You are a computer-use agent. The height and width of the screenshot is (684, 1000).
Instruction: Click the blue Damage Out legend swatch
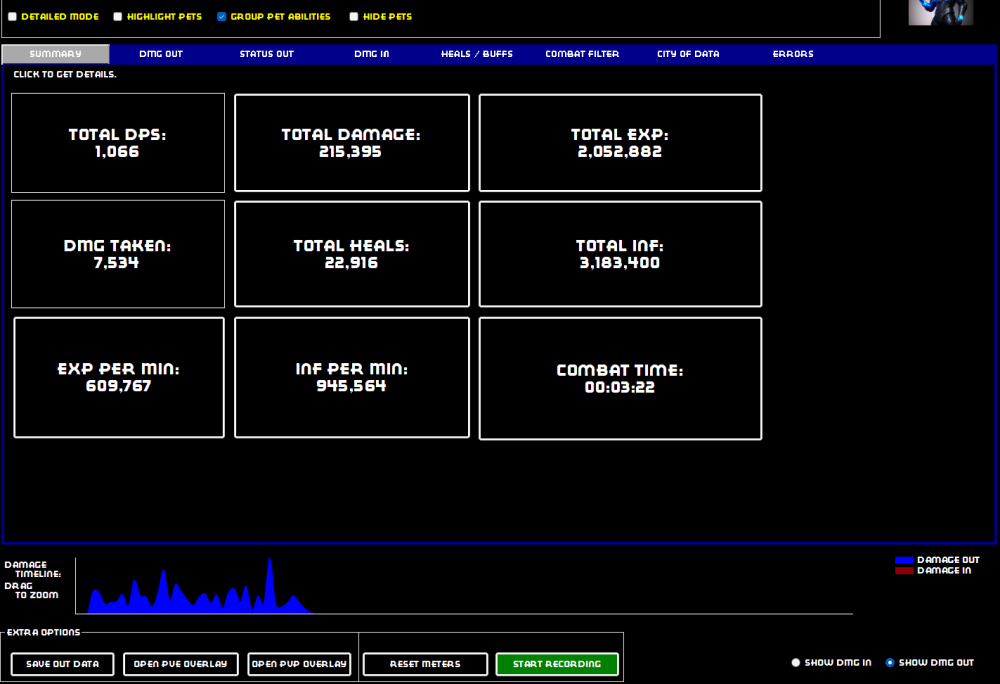pos(904,560)
